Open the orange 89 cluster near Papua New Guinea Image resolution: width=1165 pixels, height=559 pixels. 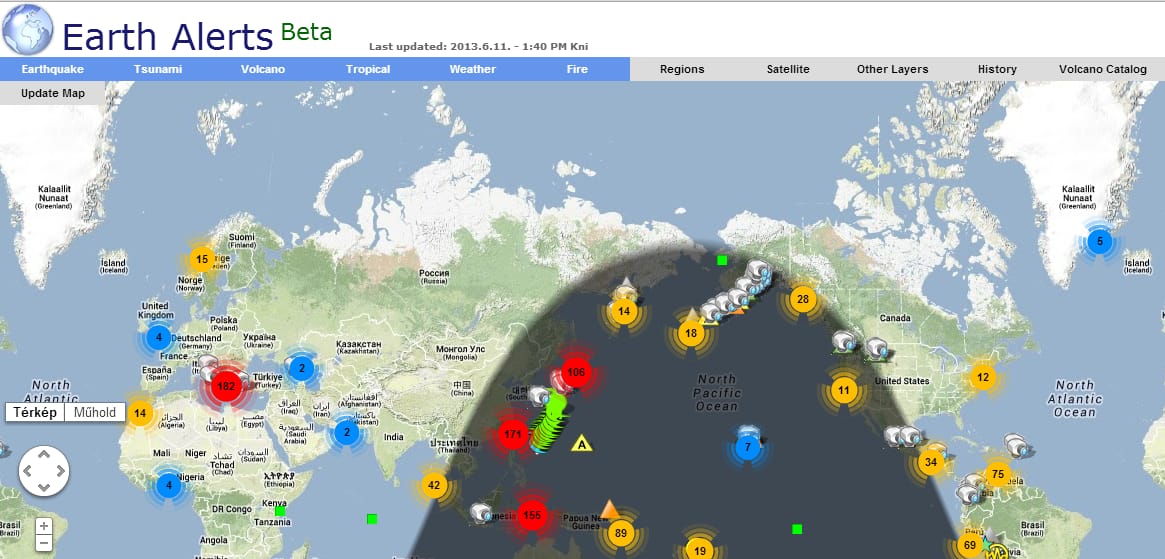[621, 533]
